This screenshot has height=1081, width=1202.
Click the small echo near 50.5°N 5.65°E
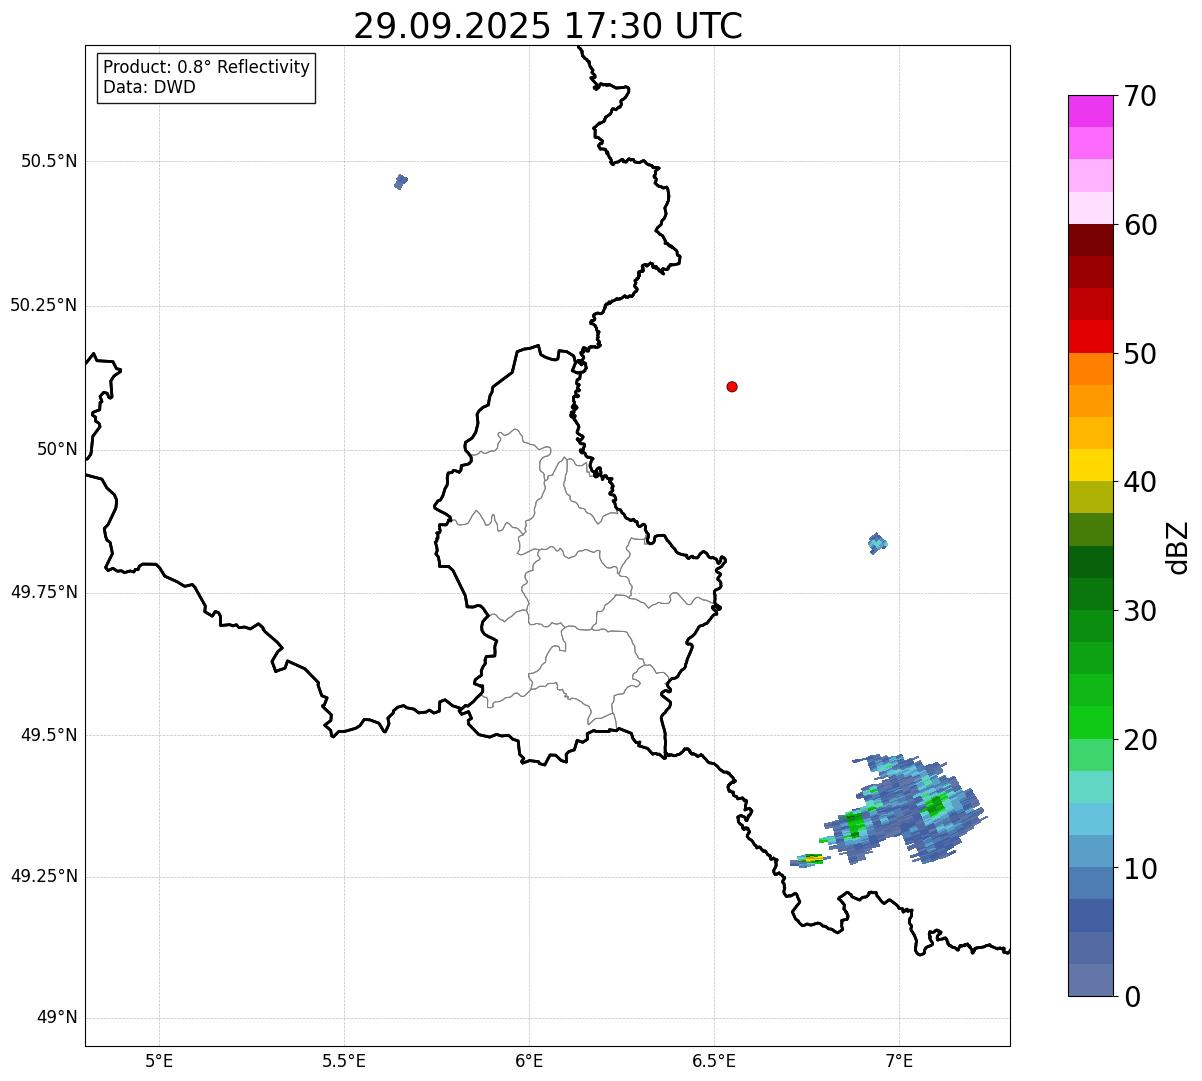point(401,181)
